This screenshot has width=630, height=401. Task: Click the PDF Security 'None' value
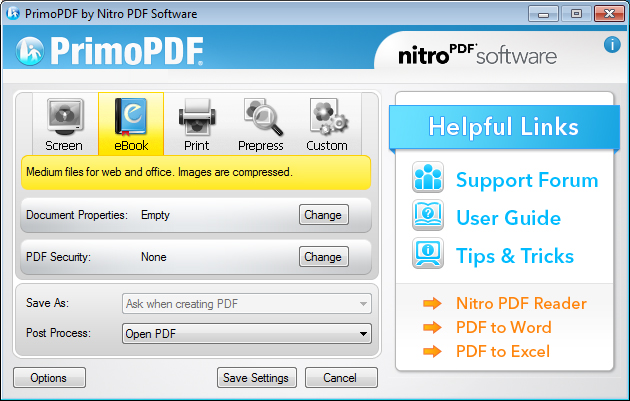point(153,257)
